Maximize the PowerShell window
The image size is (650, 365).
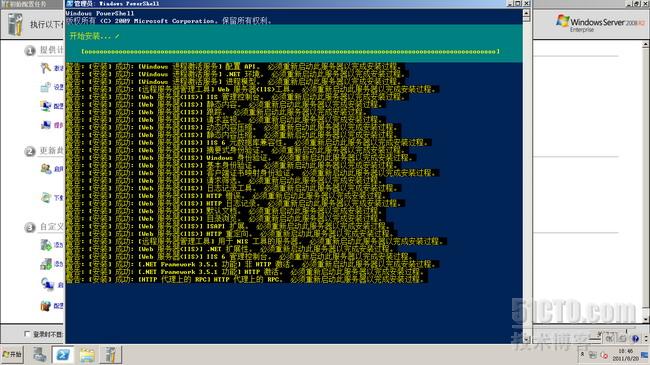tap(518, 3)
